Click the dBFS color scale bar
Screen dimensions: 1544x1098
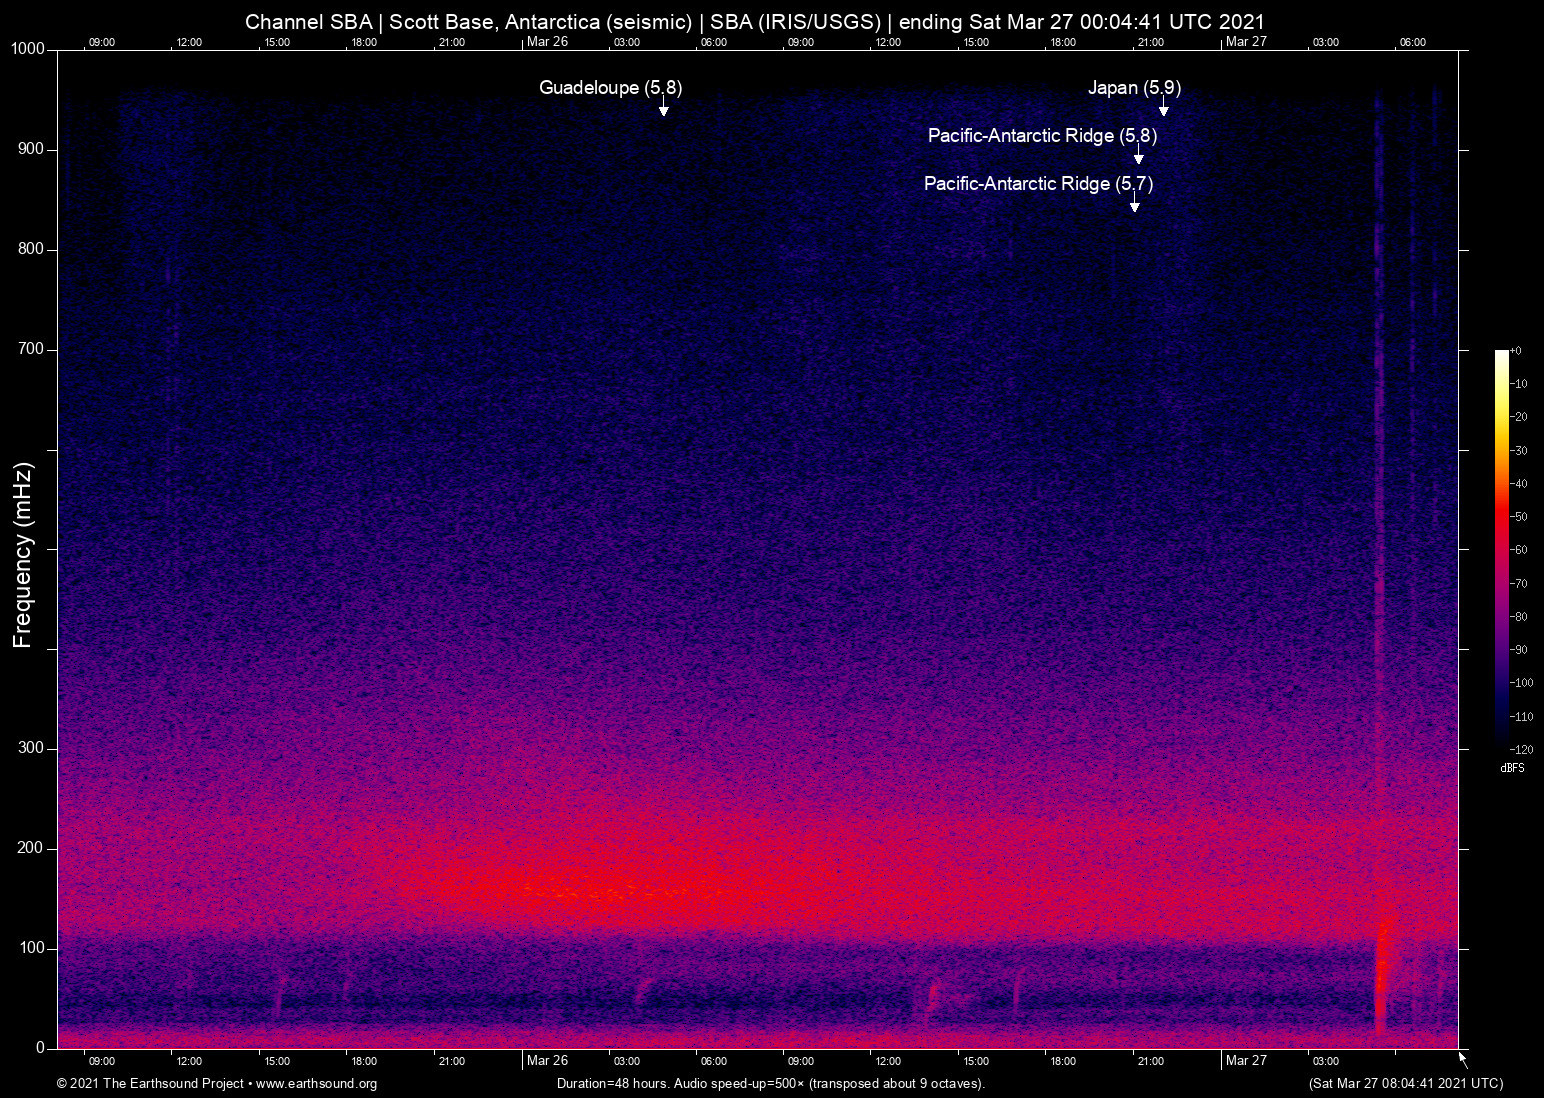[1501, 548]
